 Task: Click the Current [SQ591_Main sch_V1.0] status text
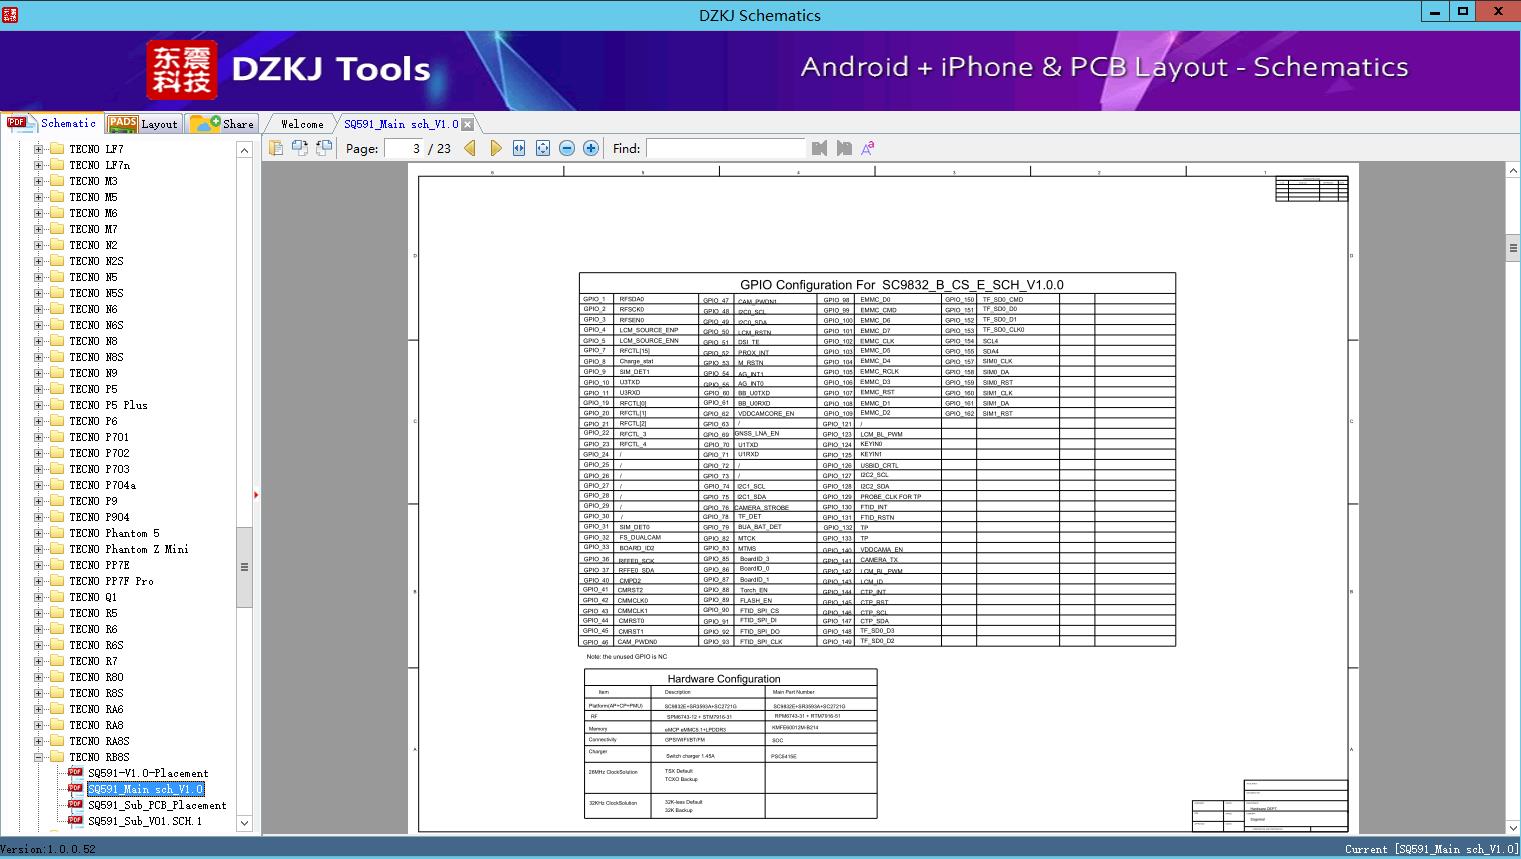pos(1431,849)
